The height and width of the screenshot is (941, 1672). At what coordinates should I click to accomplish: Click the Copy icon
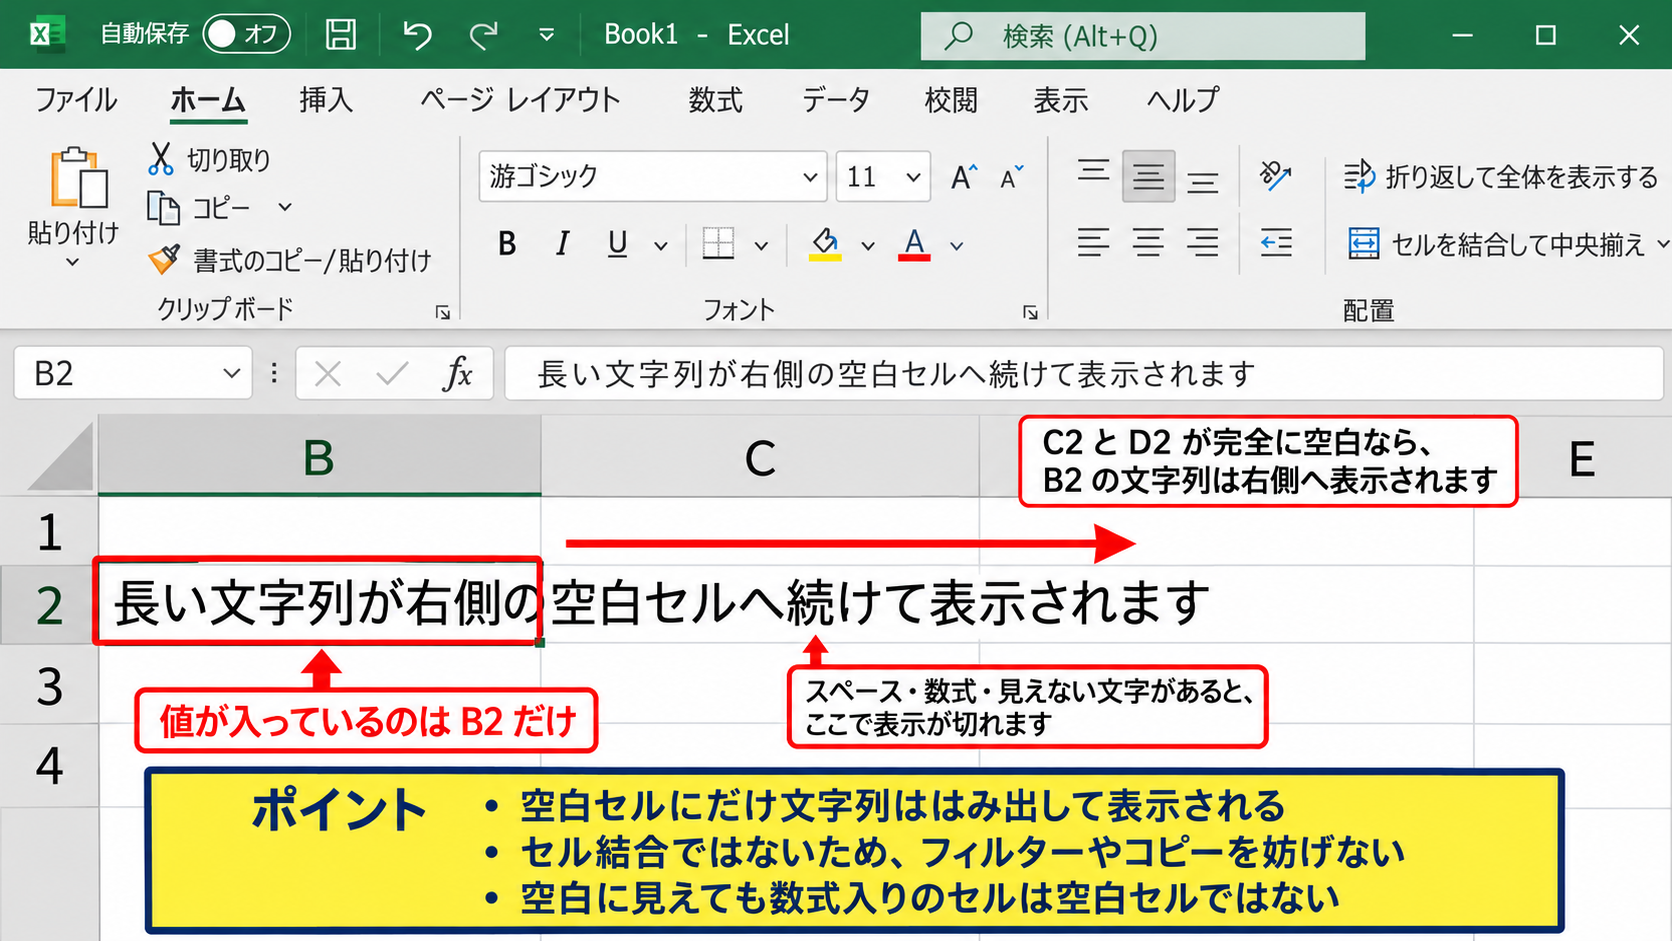163,207
